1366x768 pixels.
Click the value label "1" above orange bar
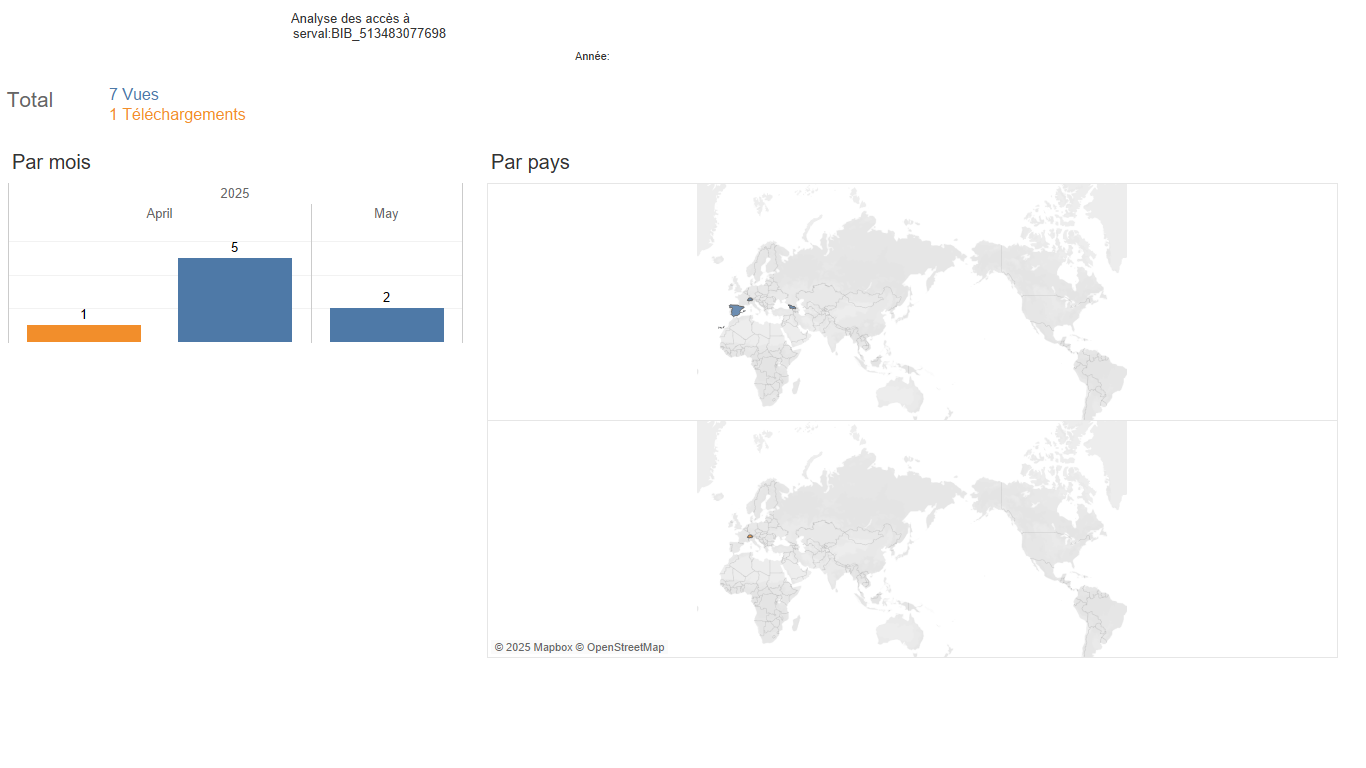coord(84,314)
